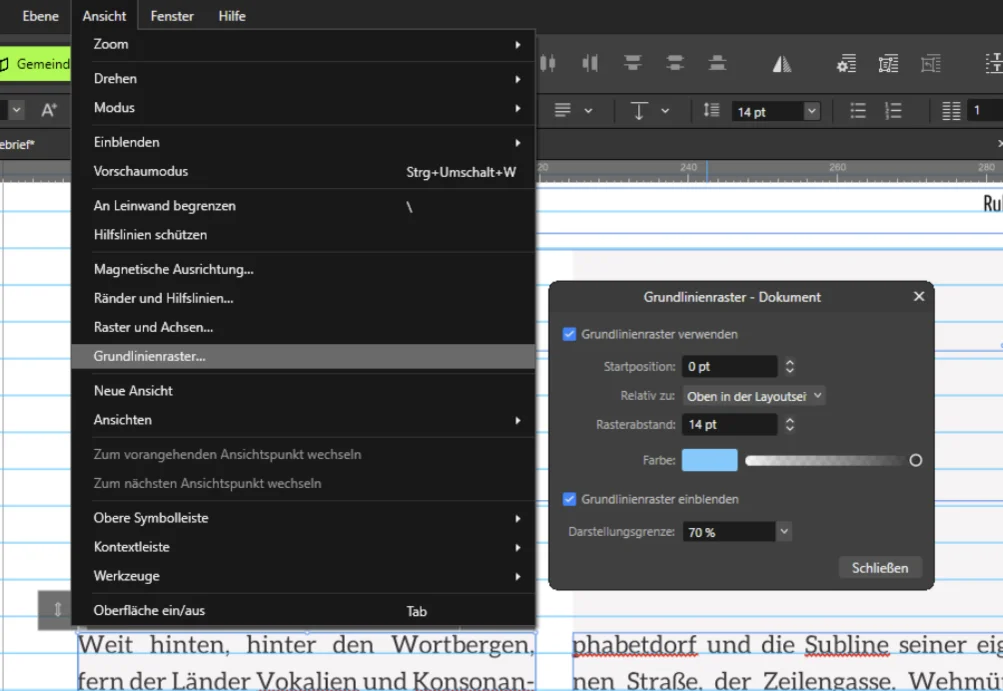Open the Hilfe menu
This screenshot has height=691, width=1003.
pos(232,16)
